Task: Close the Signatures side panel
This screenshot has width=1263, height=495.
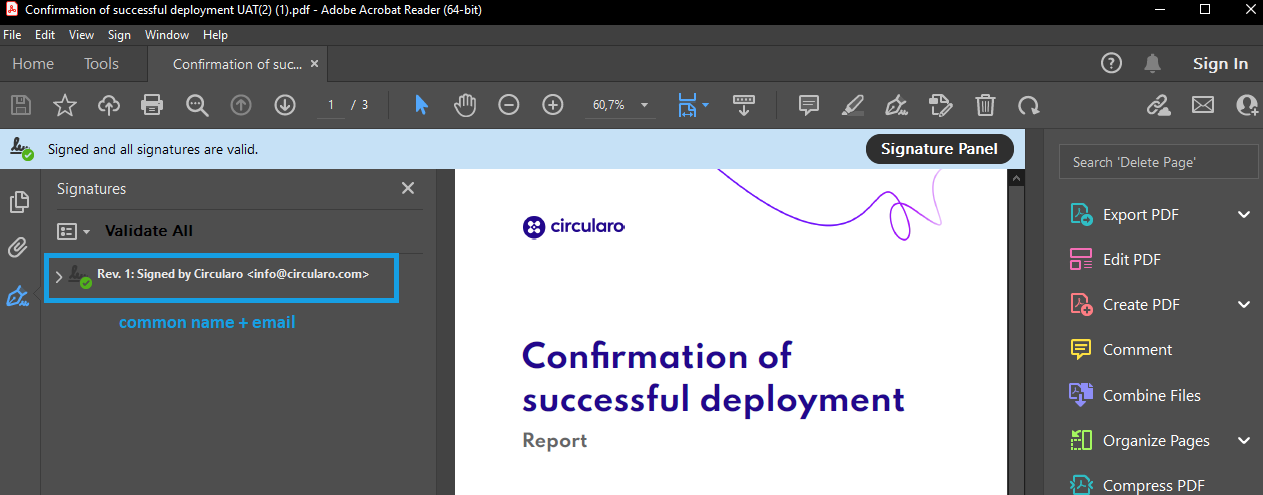Action: coord(408,188)
